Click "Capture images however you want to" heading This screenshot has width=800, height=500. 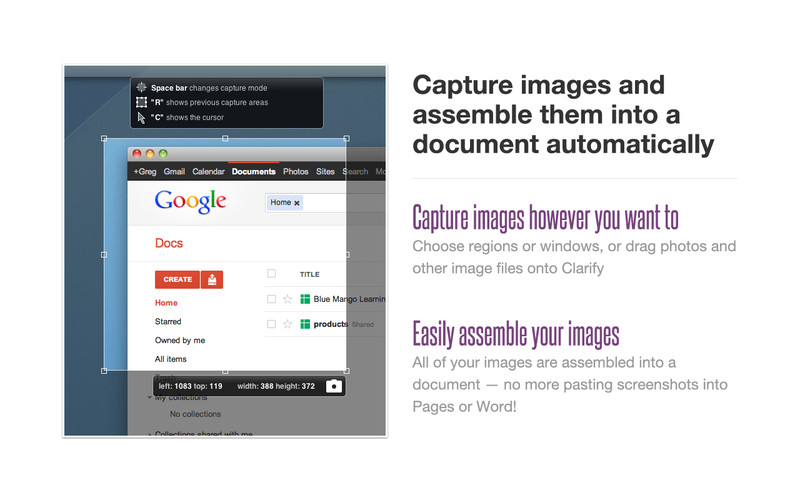pyautogui.click(x=545, y=218)
